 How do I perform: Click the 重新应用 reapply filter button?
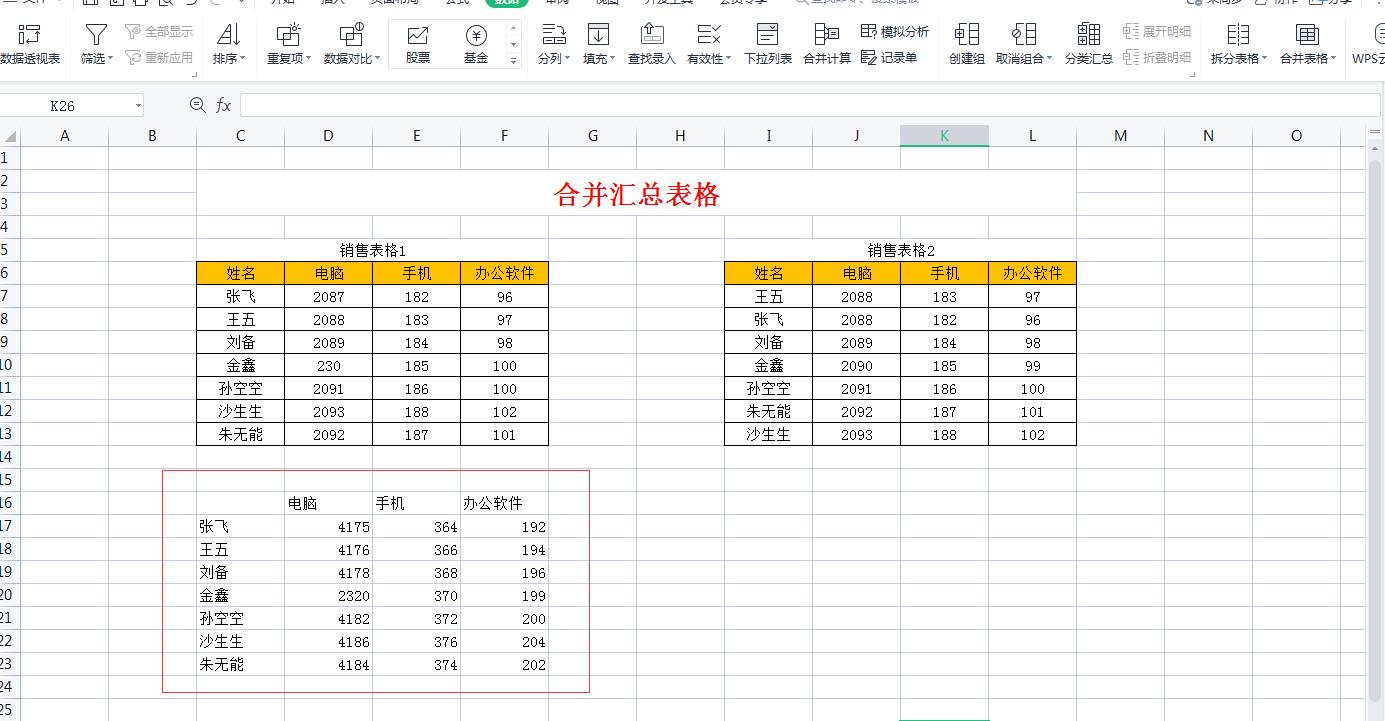point(159,58)
